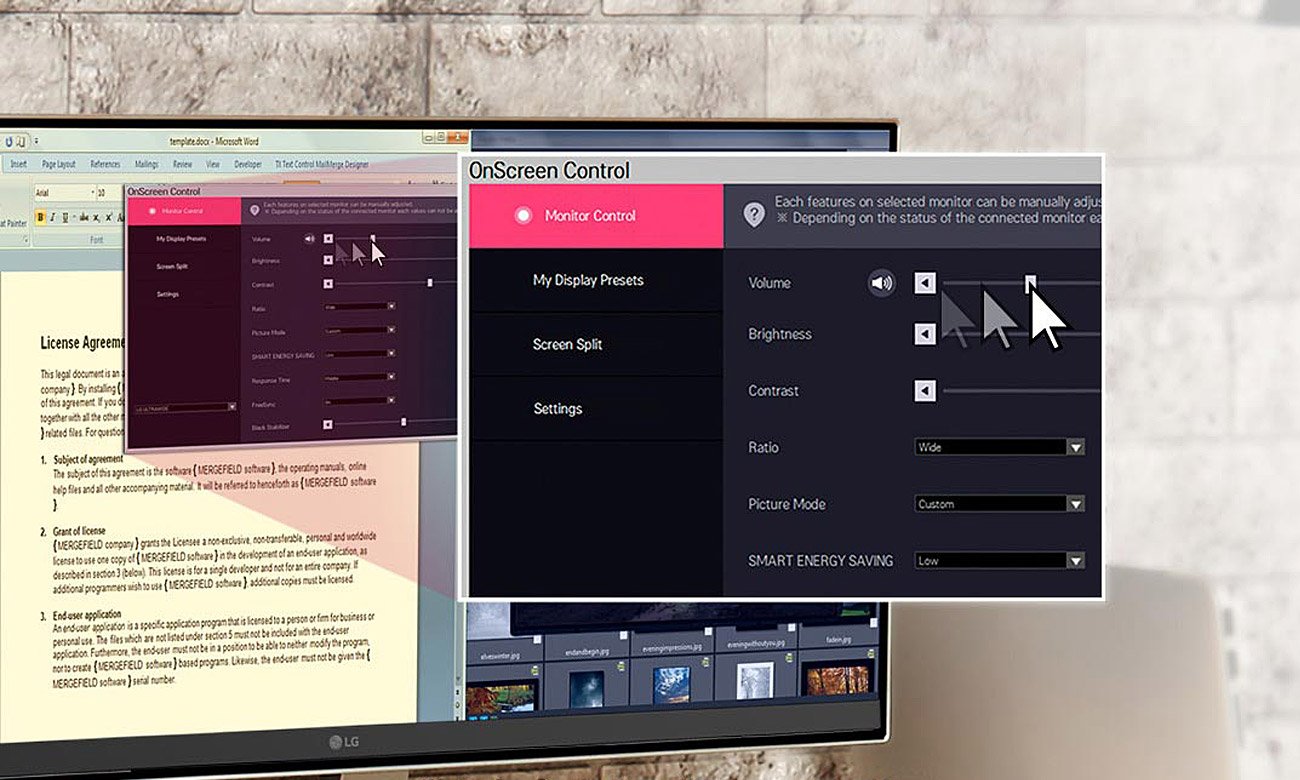Select Screen Split in small OnScreen Control window
The height and width of the screenshot is (780, 1300).
[172, 267]
